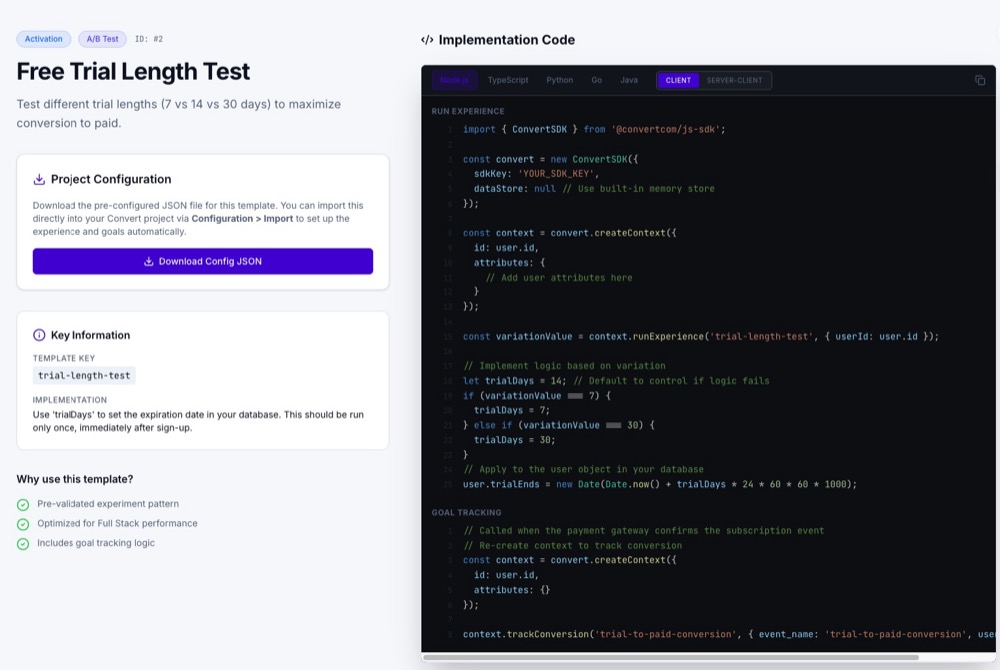Switch the code mode toggle to SERVER-CLIENT

[x=735, y=80]
